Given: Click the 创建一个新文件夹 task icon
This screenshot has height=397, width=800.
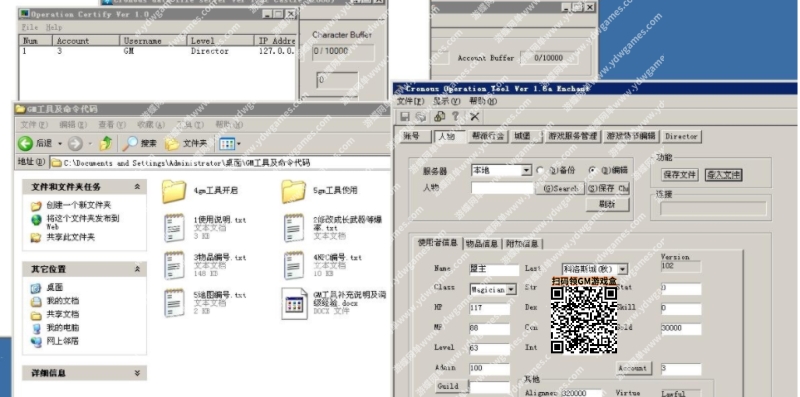Looking at the screenshot, I should coord(36,206).
